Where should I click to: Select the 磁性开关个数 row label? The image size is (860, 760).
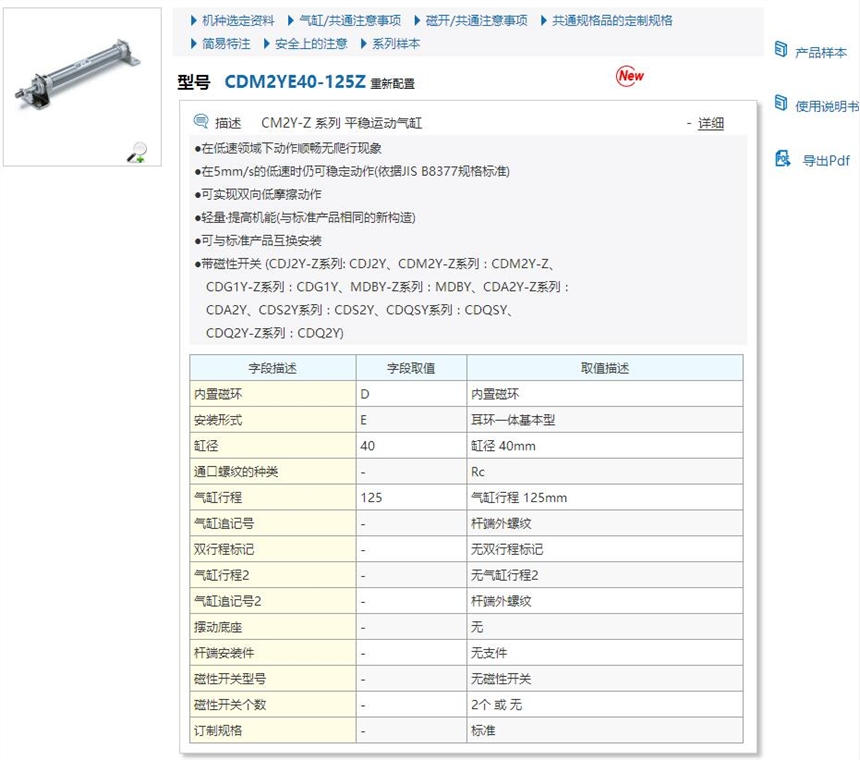coord(273,704)
